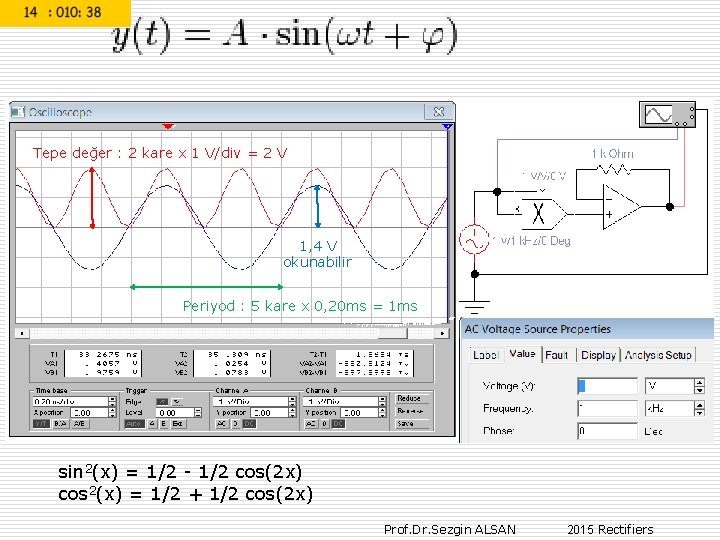Click the "1,4 V okunabilir" annotation
Screen dimensions: 720x540
point(317,254)
